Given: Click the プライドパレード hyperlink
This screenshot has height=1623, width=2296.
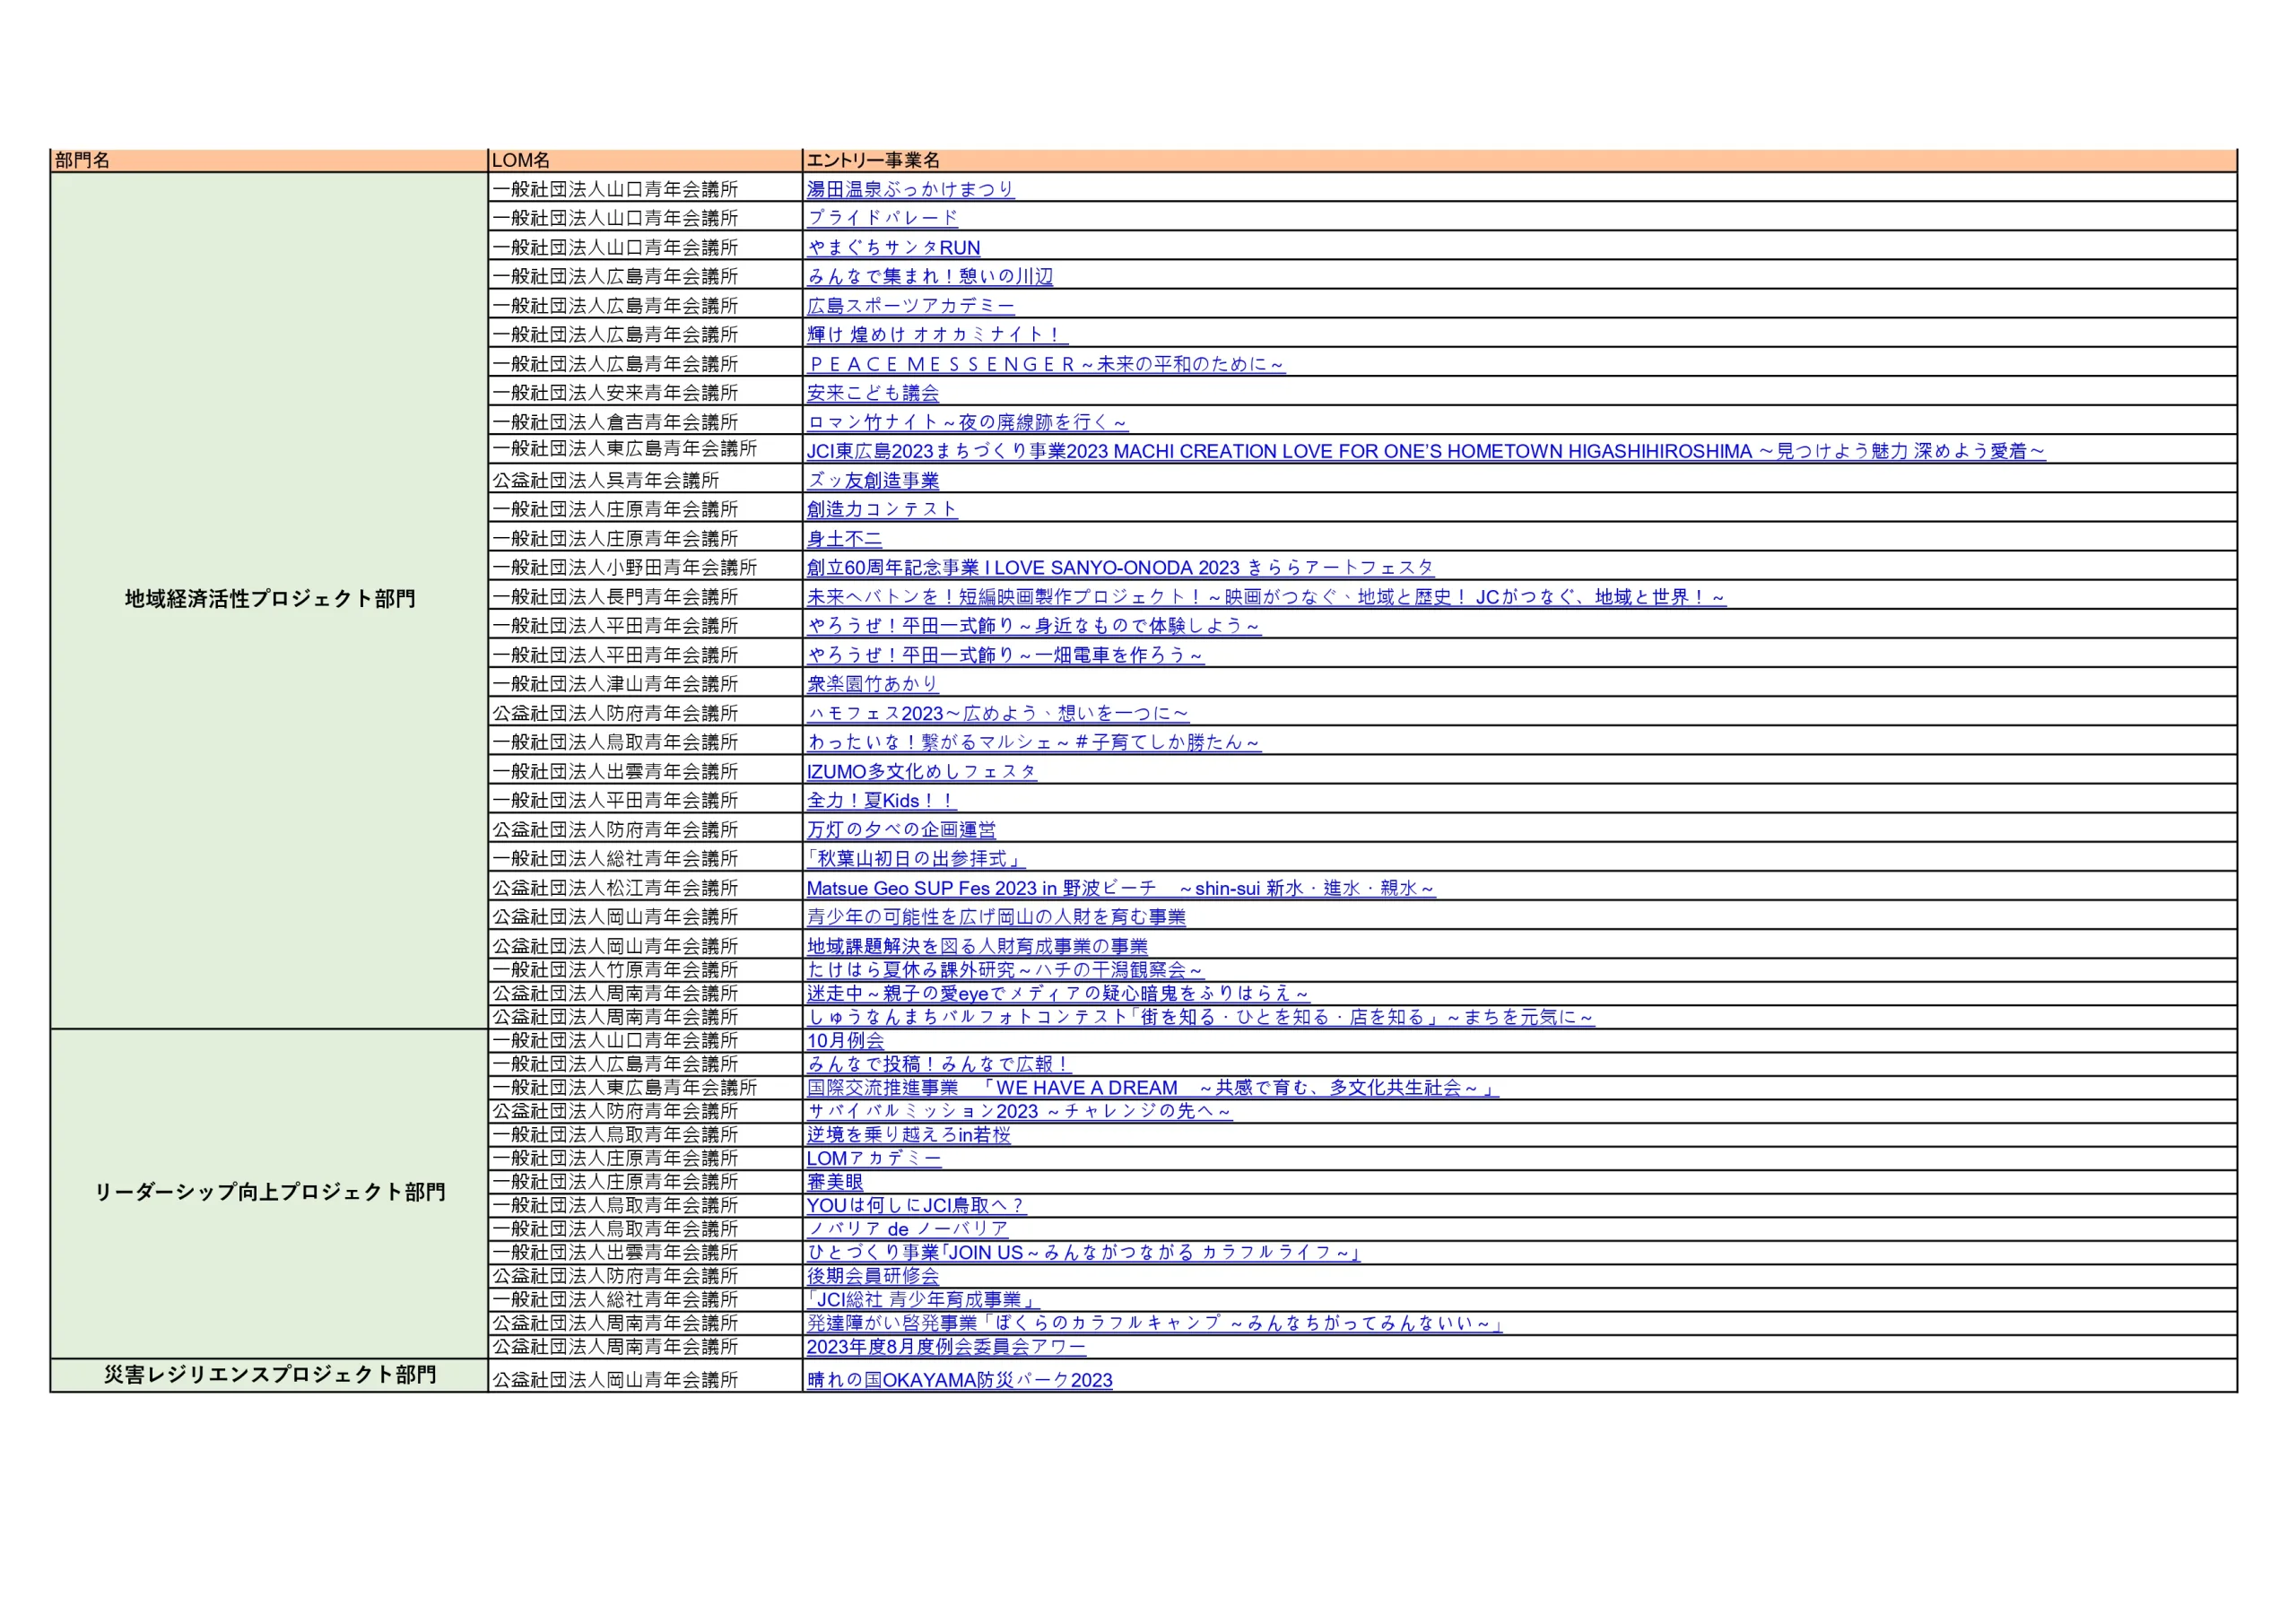Looking at the screenshot, I should click(882, 218).
